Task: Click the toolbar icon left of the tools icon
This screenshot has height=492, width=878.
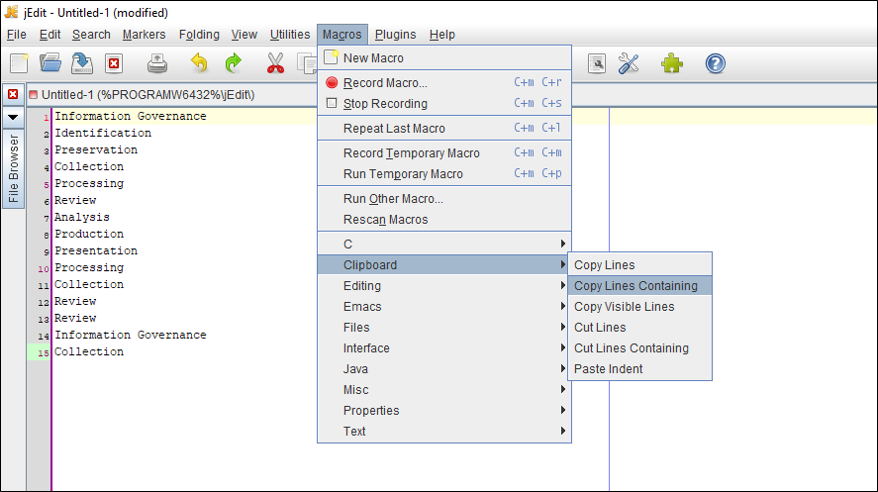Action: click(x=597, y=63)
